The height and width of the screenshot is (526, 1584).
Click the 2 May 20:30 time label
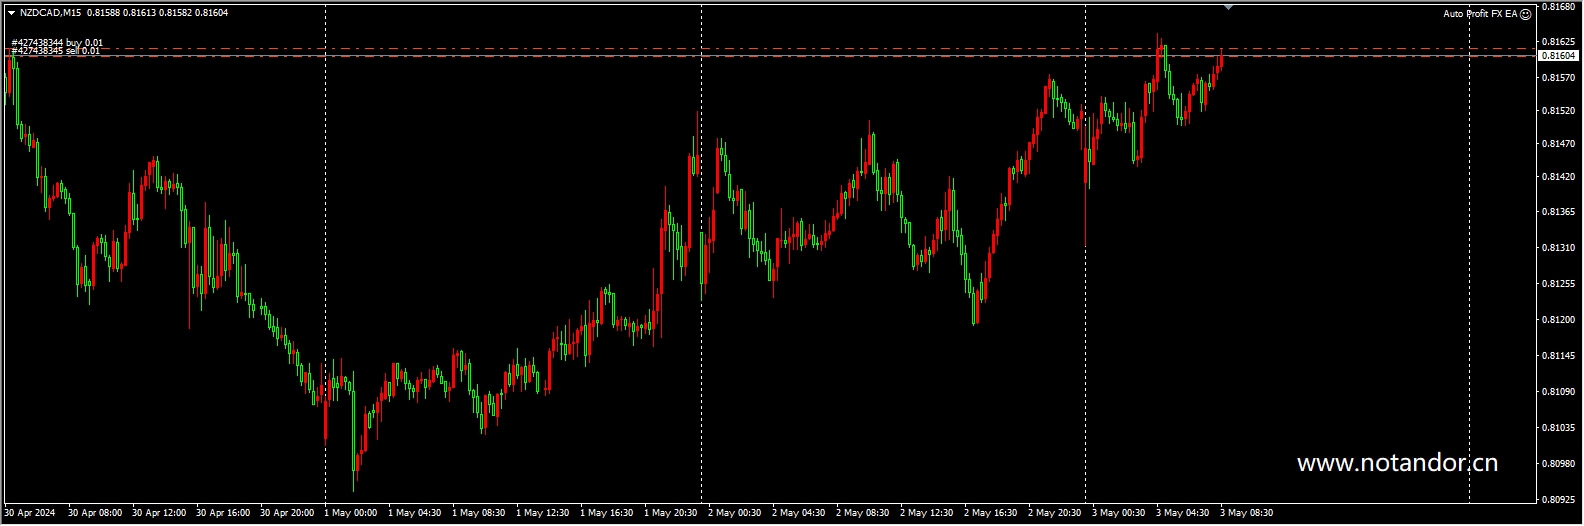click(1055, 513)
